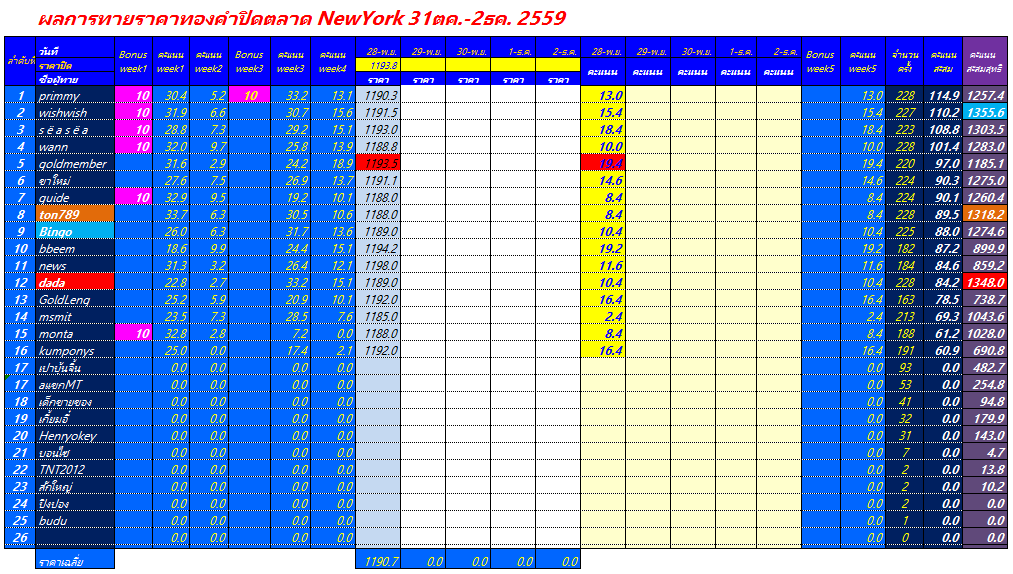This screenshot has width=1013, height=574.
Task: Select the blue net score cell 1355.6
Action: coord(985,112)
